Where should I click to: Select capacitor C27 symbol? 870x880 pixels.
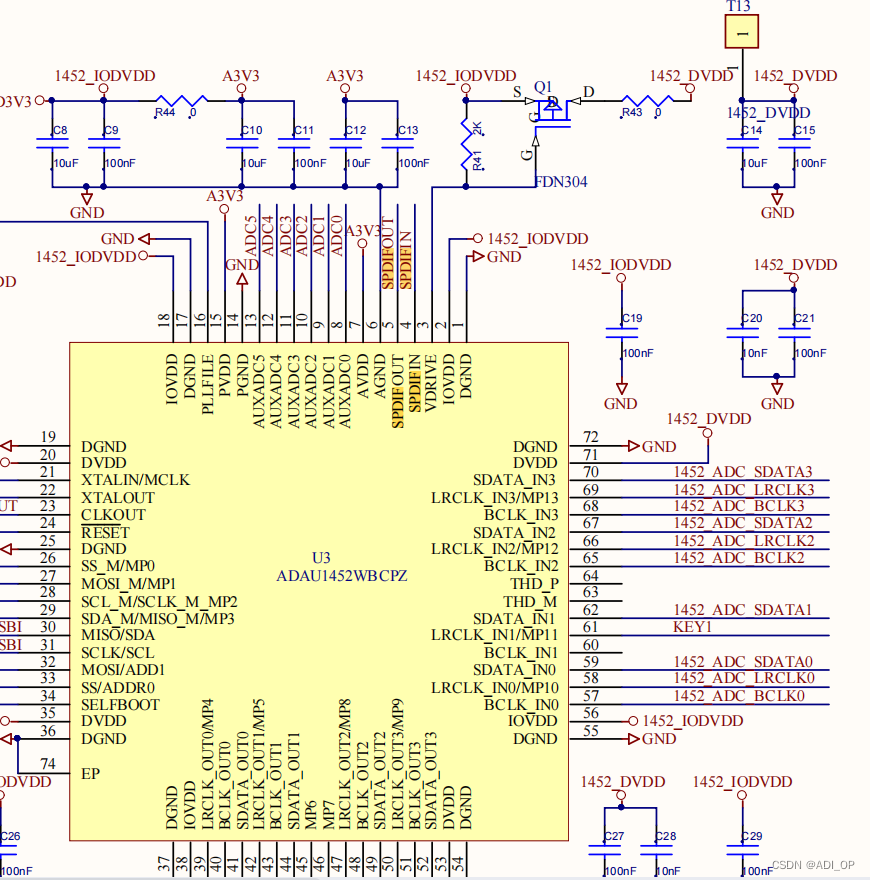click(605, 850)
